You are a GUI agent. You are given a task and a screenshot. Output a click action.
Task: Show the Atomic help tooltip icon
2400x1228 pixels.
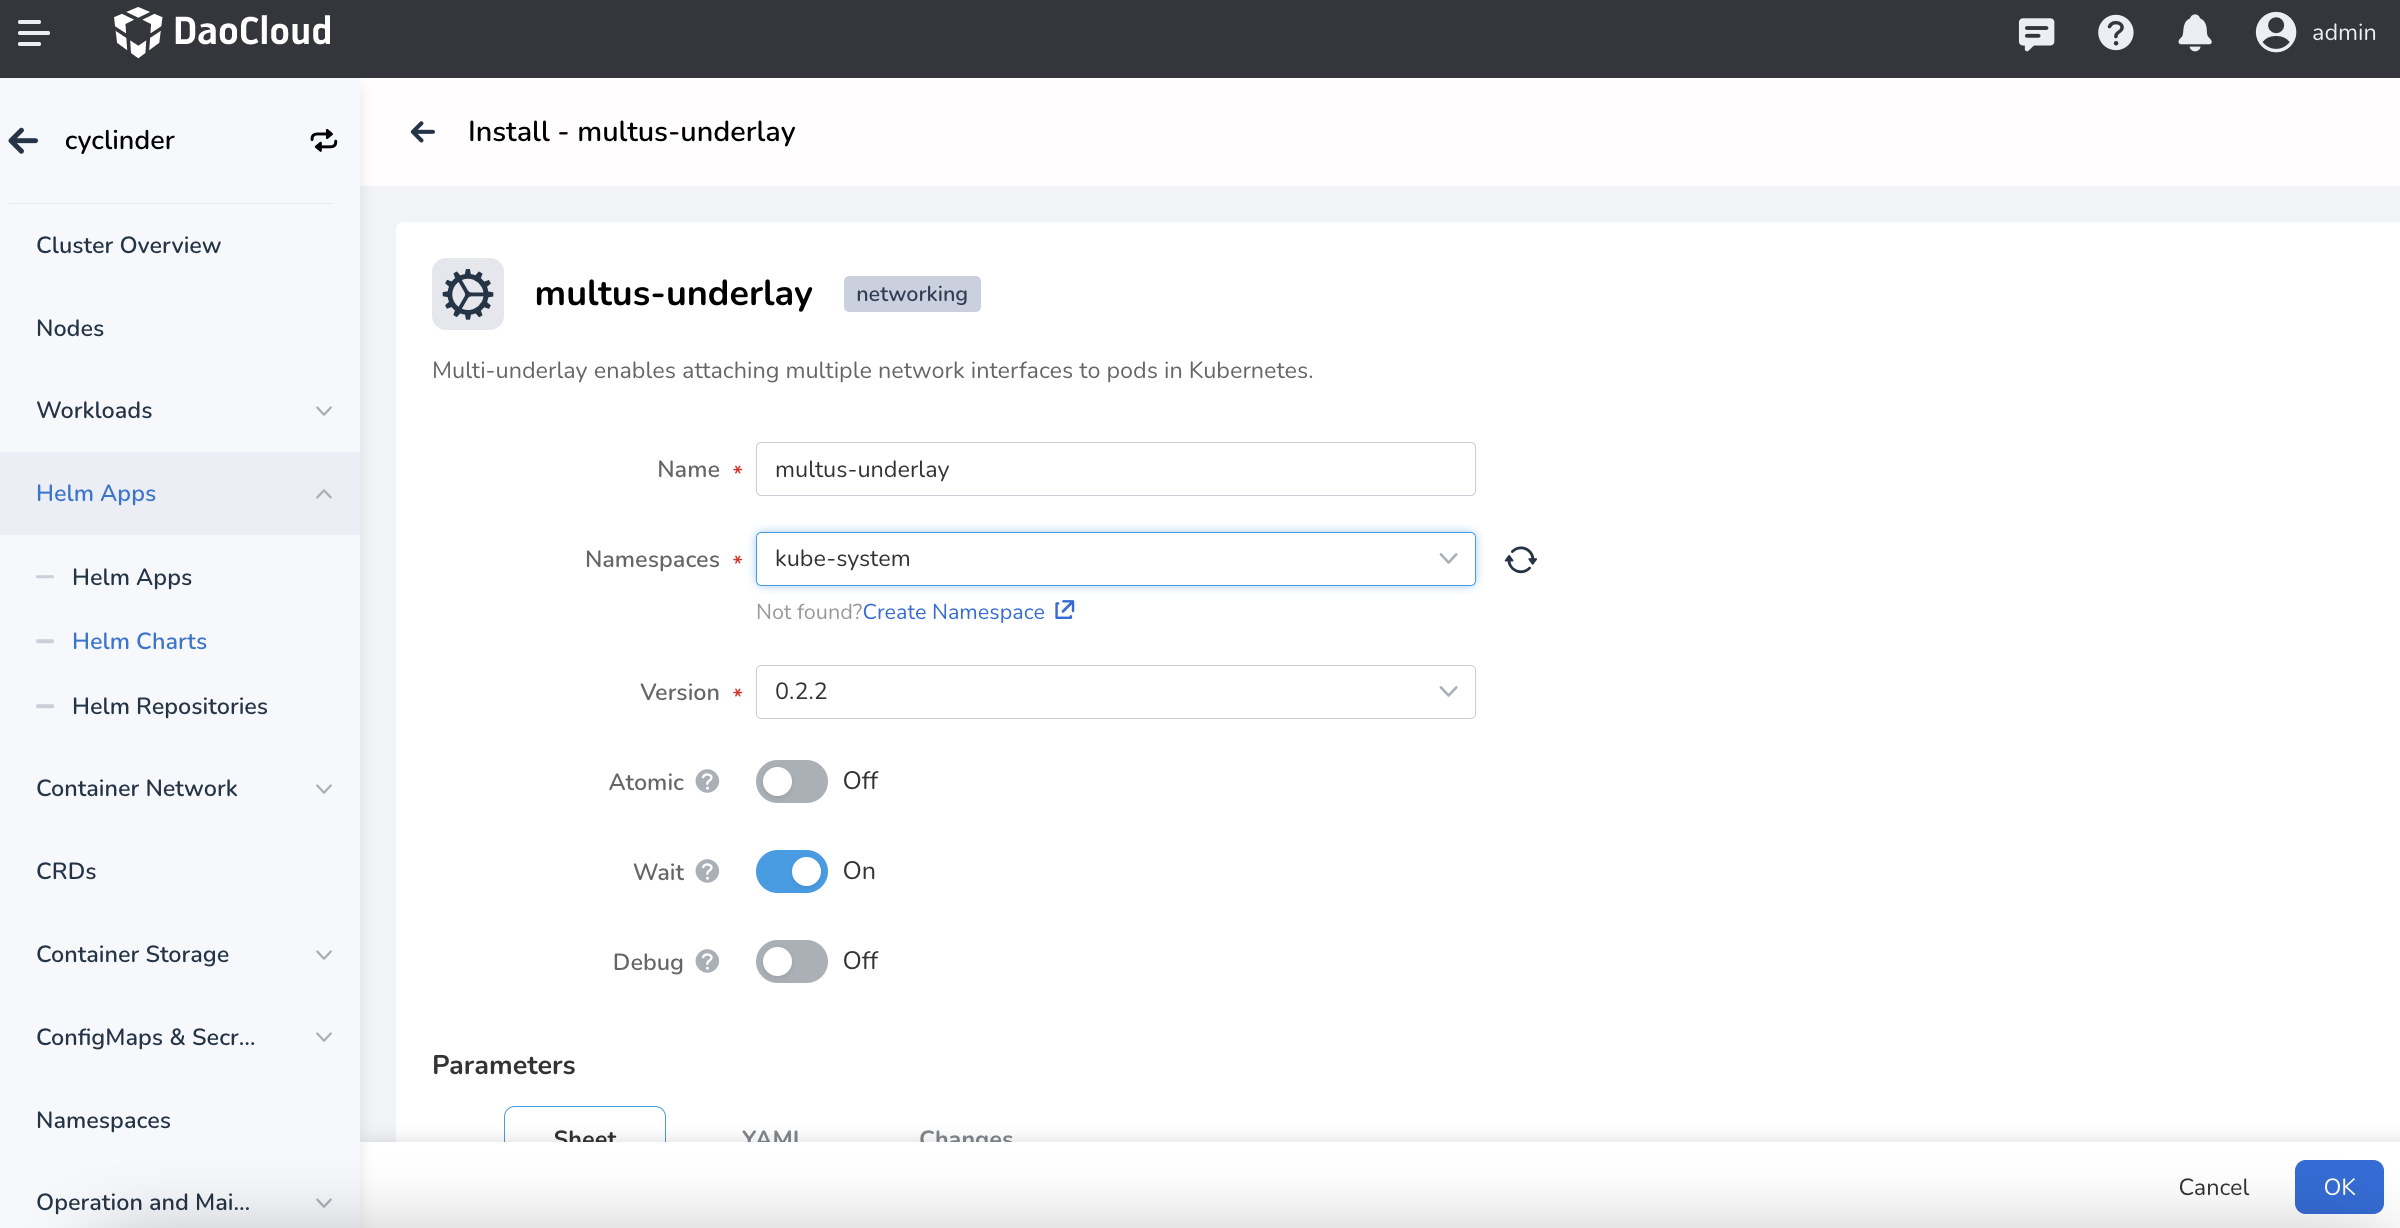(x=708, y=781)
